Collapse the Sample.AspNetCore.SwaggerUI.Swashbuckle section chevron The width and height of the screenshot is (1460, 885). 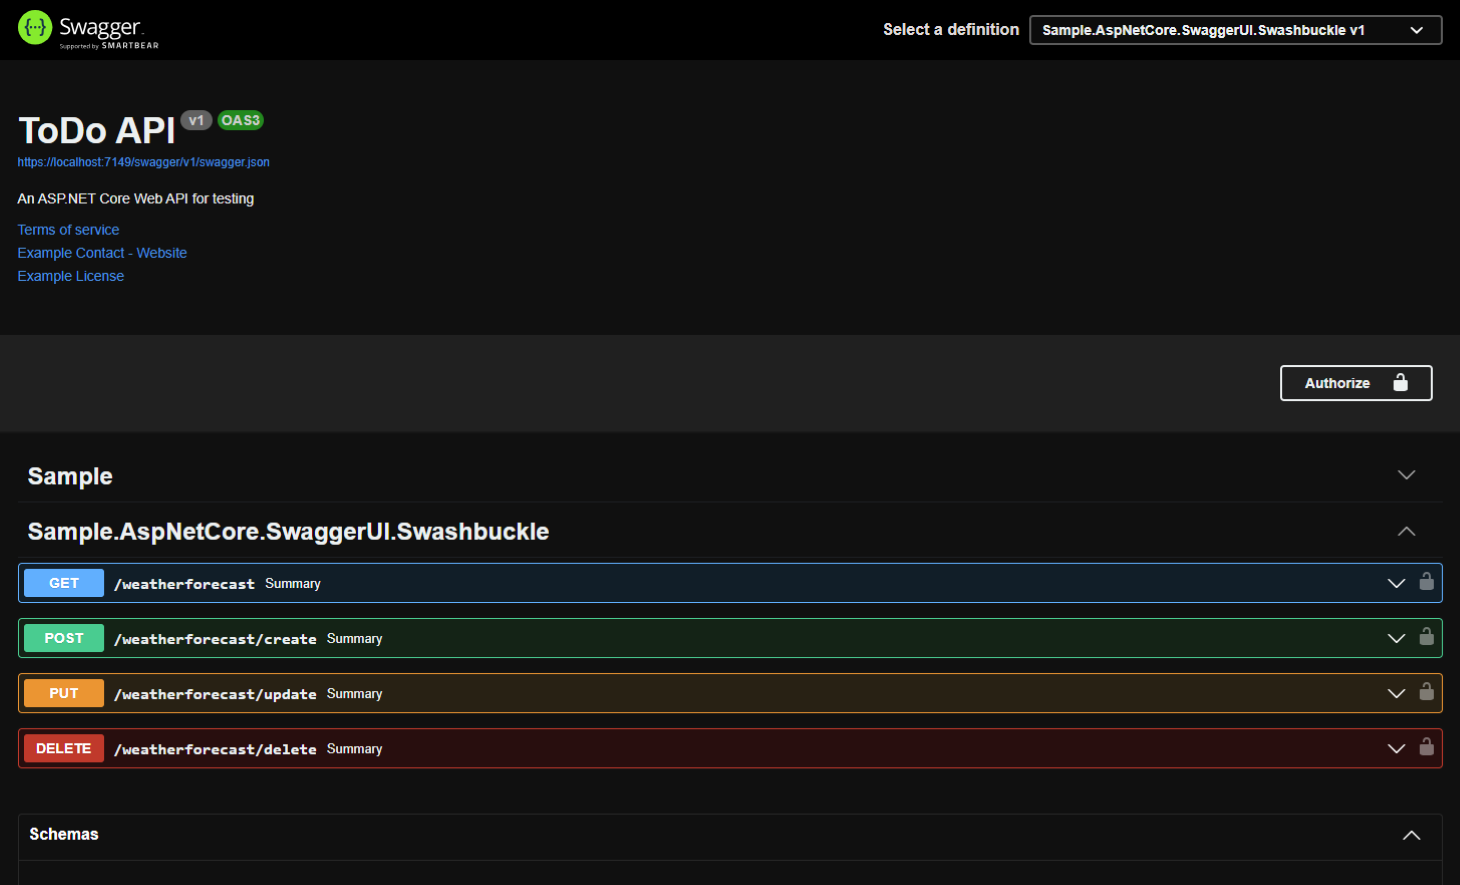[1407, 531]
